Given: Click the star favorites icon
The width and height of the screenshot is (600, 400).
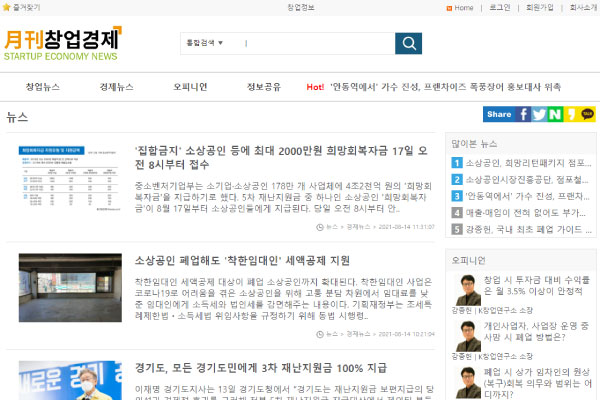Looking at the screenshot, I should [x=6, y=7].
